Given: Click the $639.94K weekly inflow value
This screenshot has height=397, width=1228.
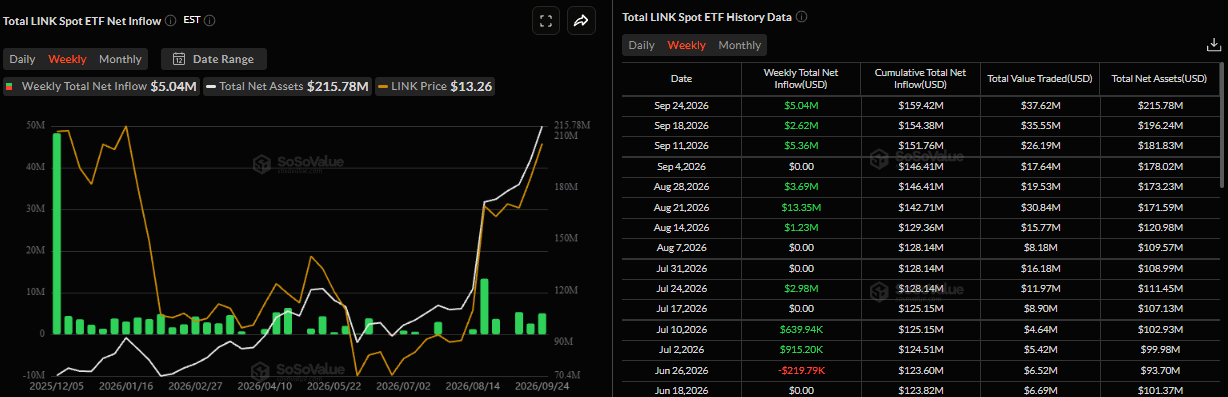Looking at the screenshot, I should (800, 329).
